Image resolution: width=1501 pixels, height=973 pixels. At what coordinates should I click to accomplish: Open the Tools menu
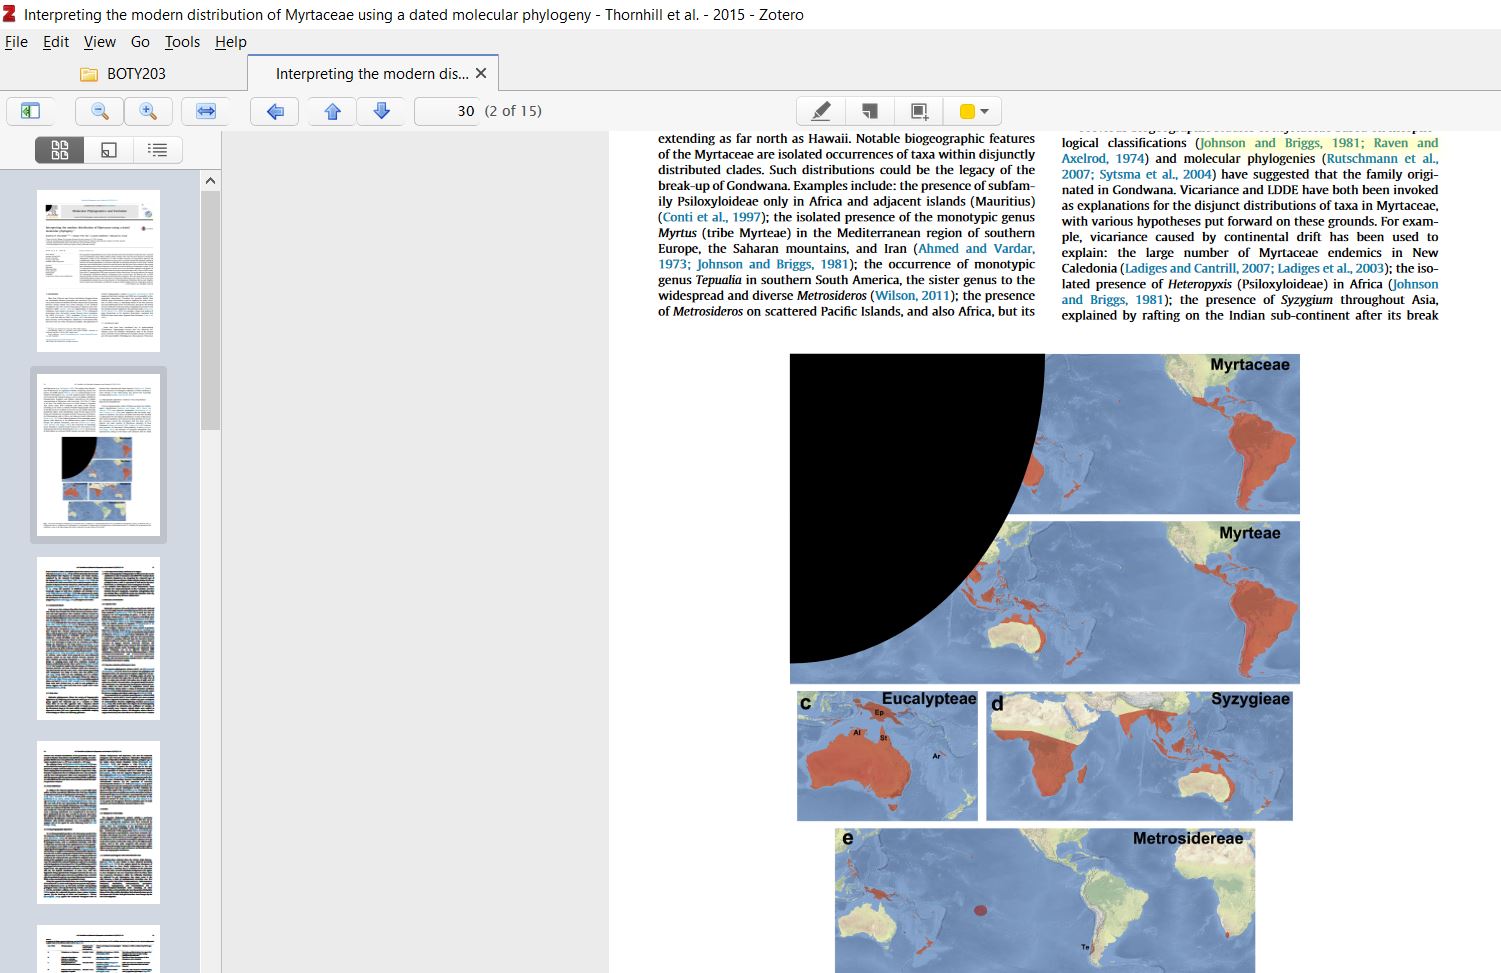tap(182, 42)
